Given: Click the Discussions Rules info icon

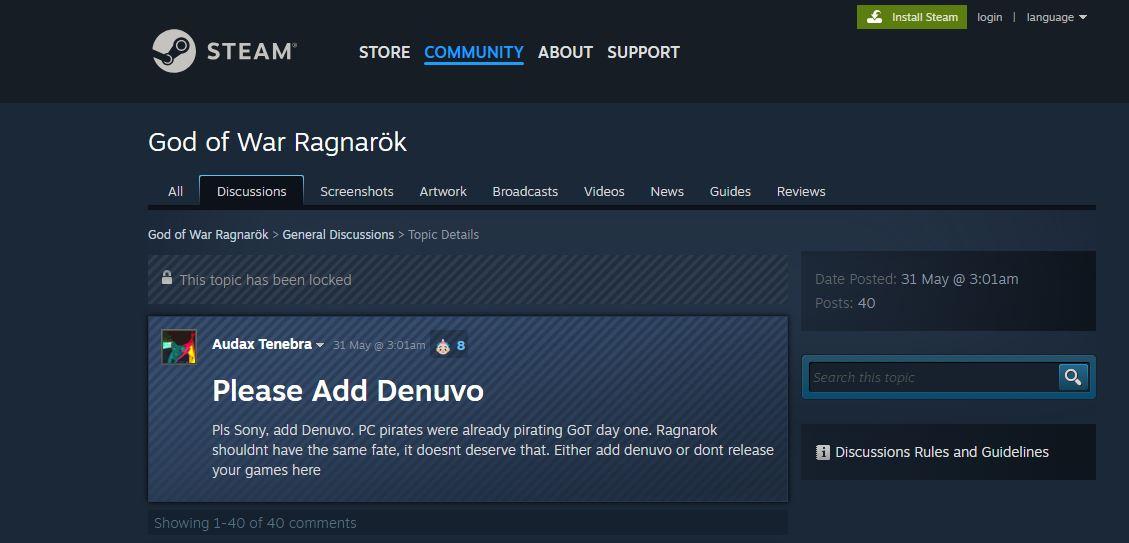Looking at the screenshot, I should coord(823,452).
